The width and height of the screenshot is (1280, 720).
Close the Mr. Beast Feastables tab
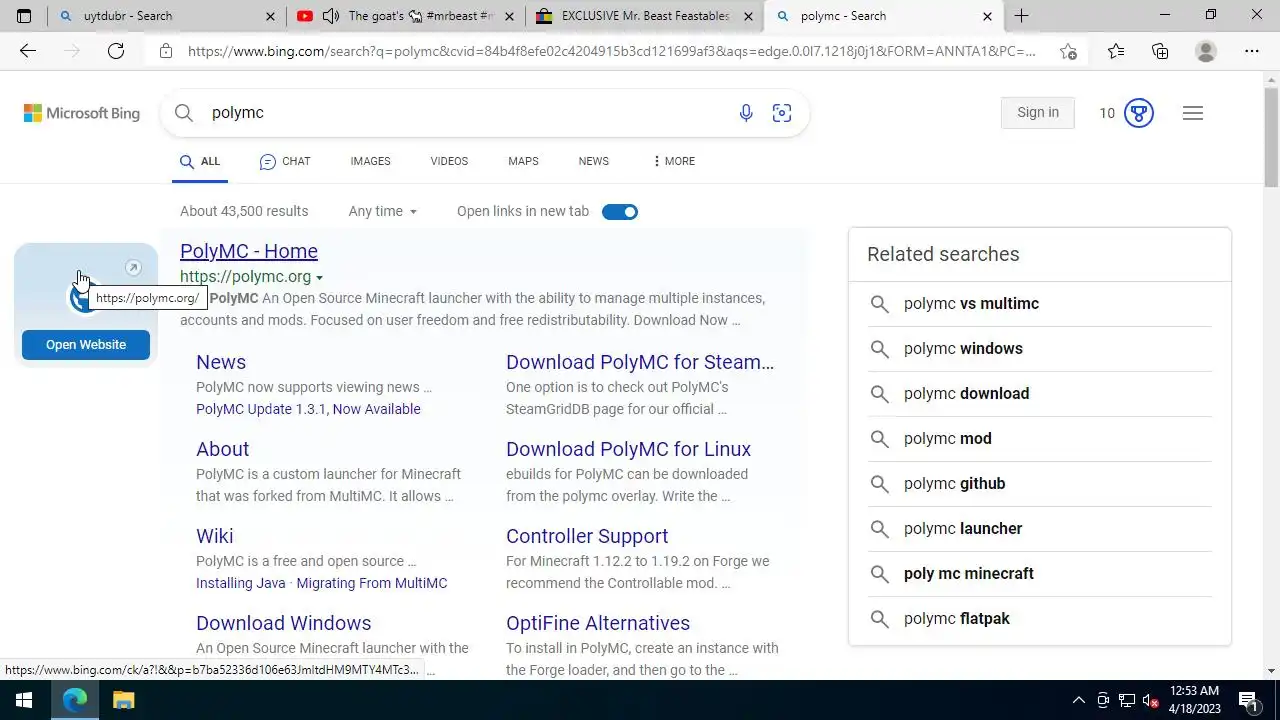[x=748, y=16]
